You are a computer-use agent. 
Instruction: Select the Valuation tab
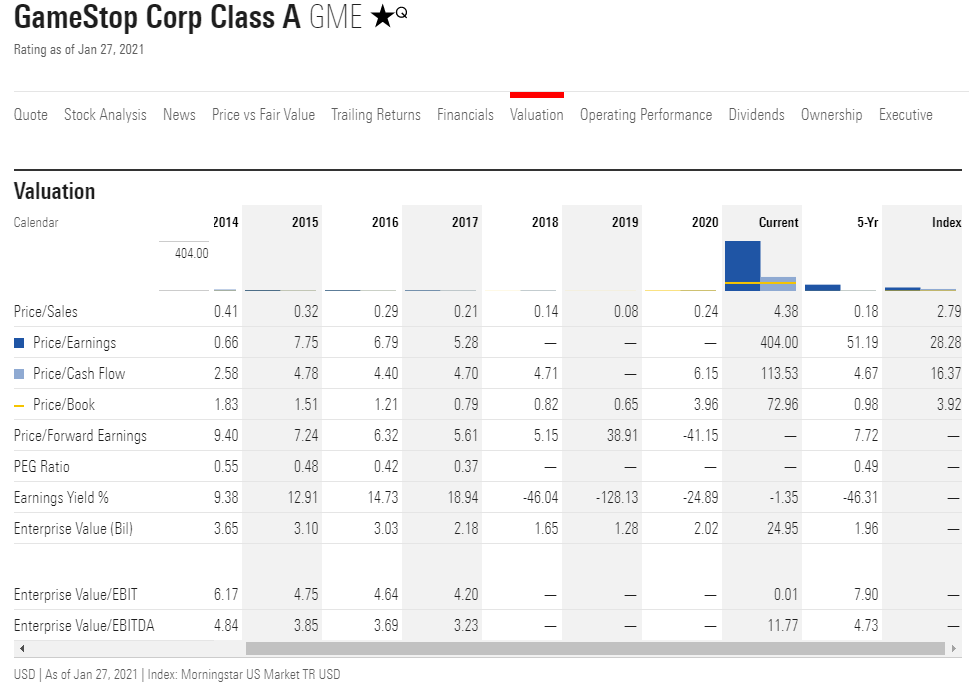(537, 115)
